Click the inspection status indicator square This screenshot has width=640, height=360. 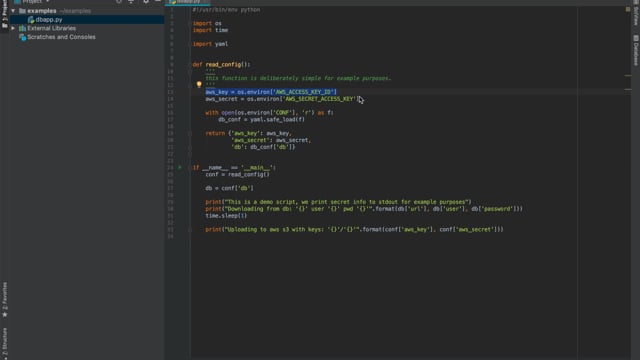(x=628, y=9)
